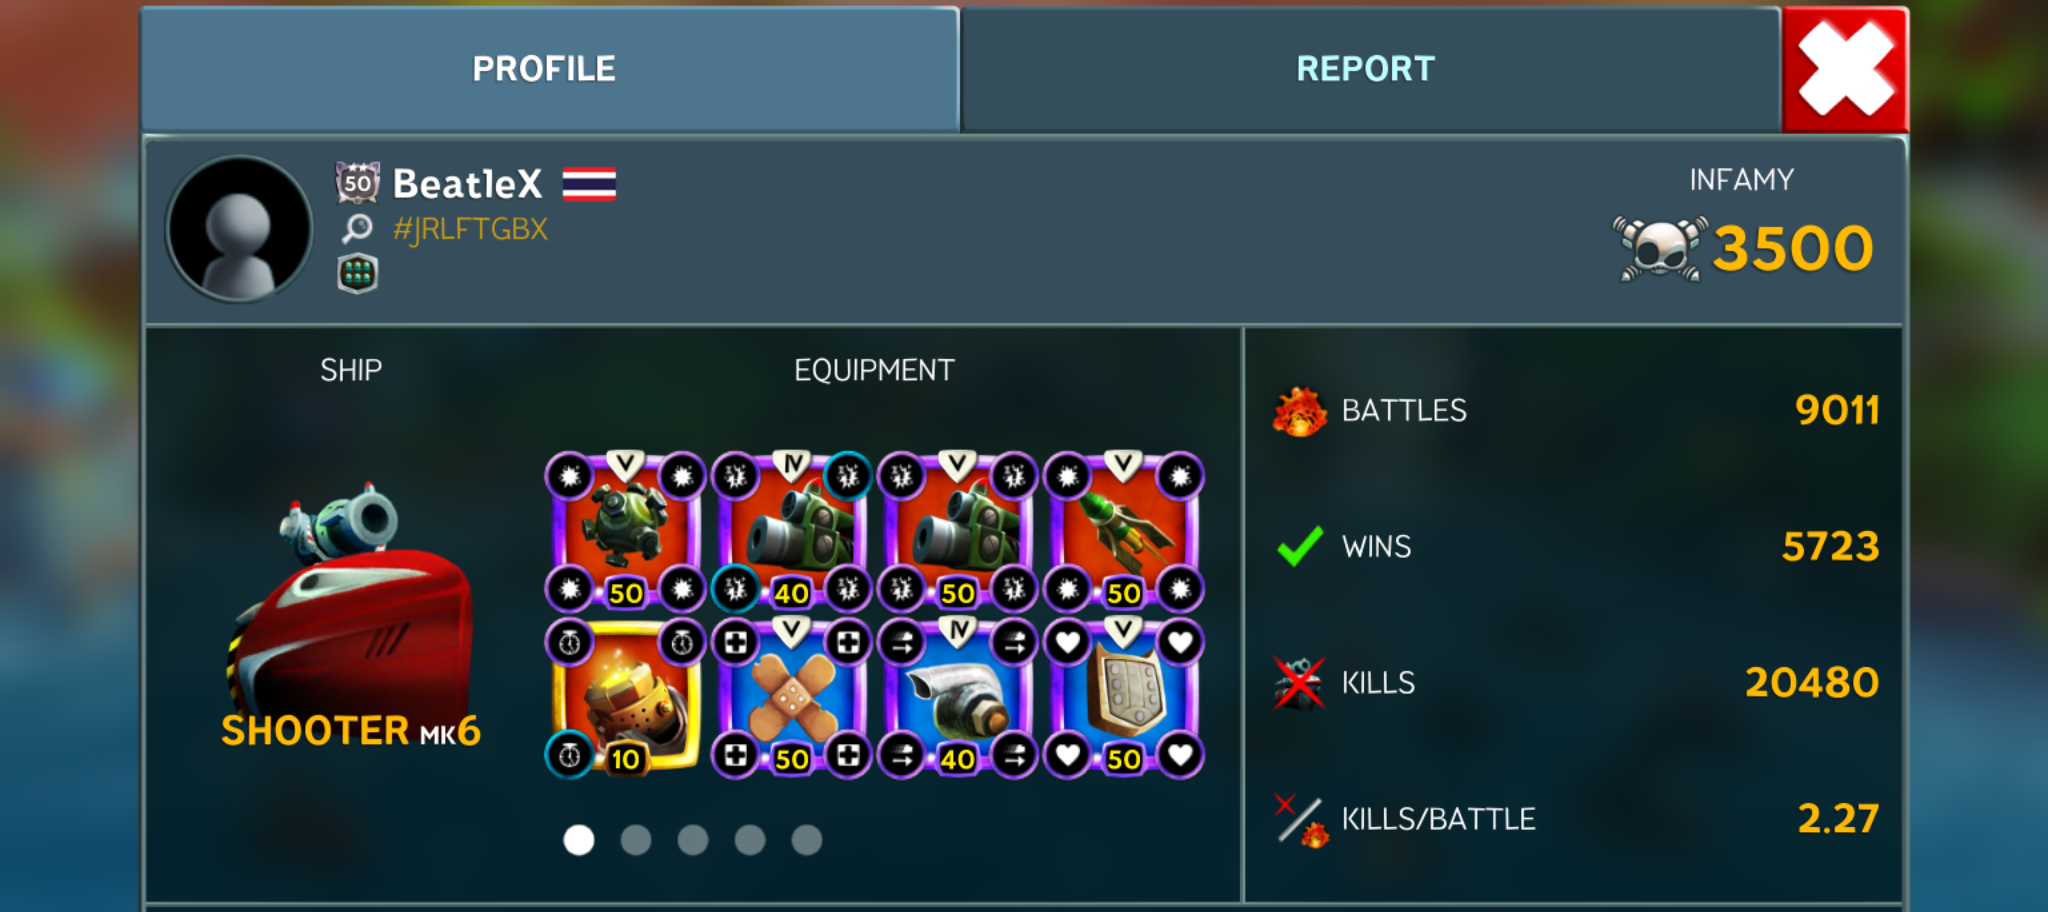Click the player tag #JRLFTGBX
2048x912 pixels.
coord(470,229)
